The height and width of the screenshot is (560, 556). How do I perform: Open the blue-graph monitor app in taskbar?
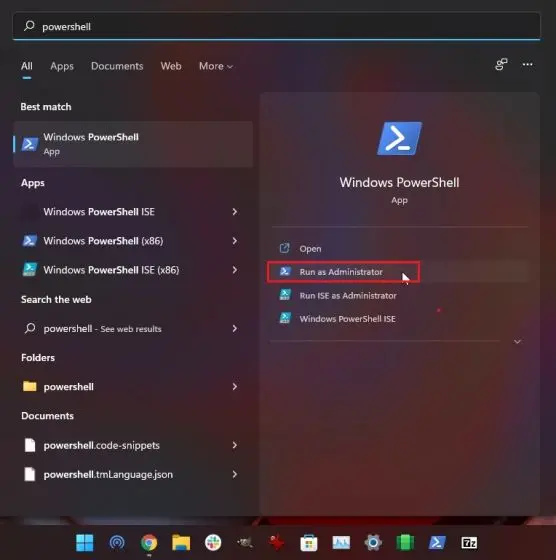(341, 543)
